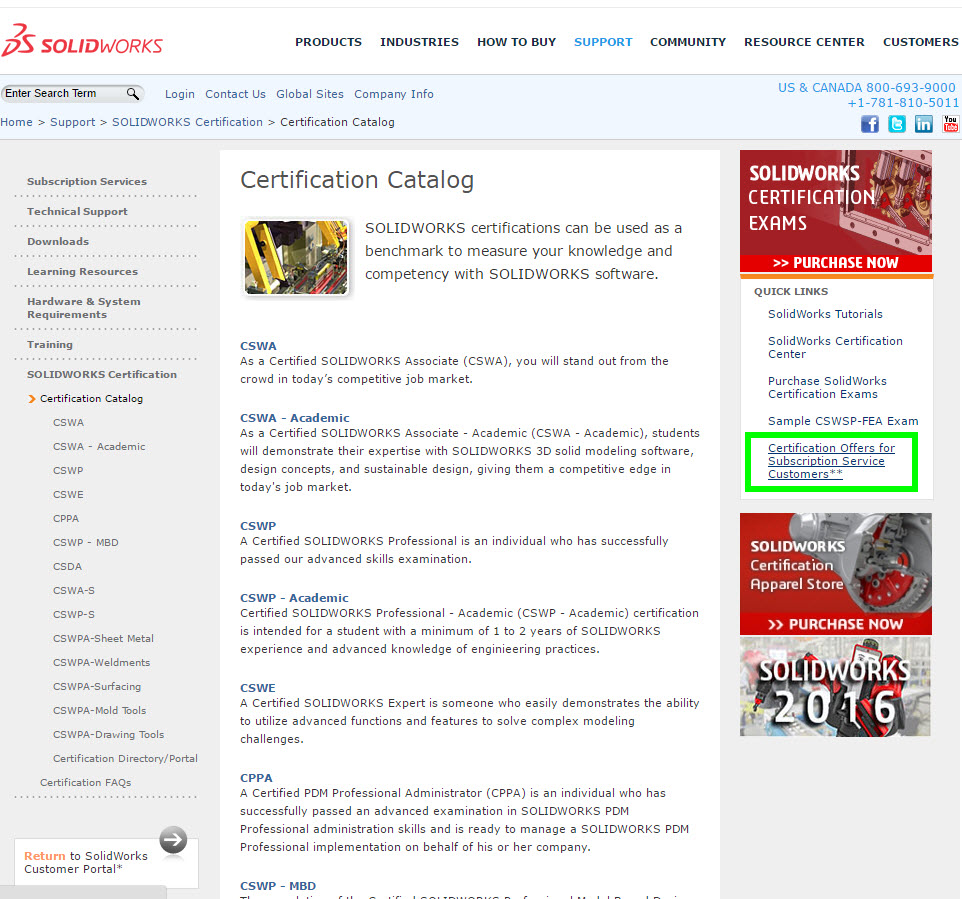Image resolution: width=962 pixels, height=899 pixels.
Task: Select CSWPA-Surfacing in sidebar
Action: coord(97,687)
